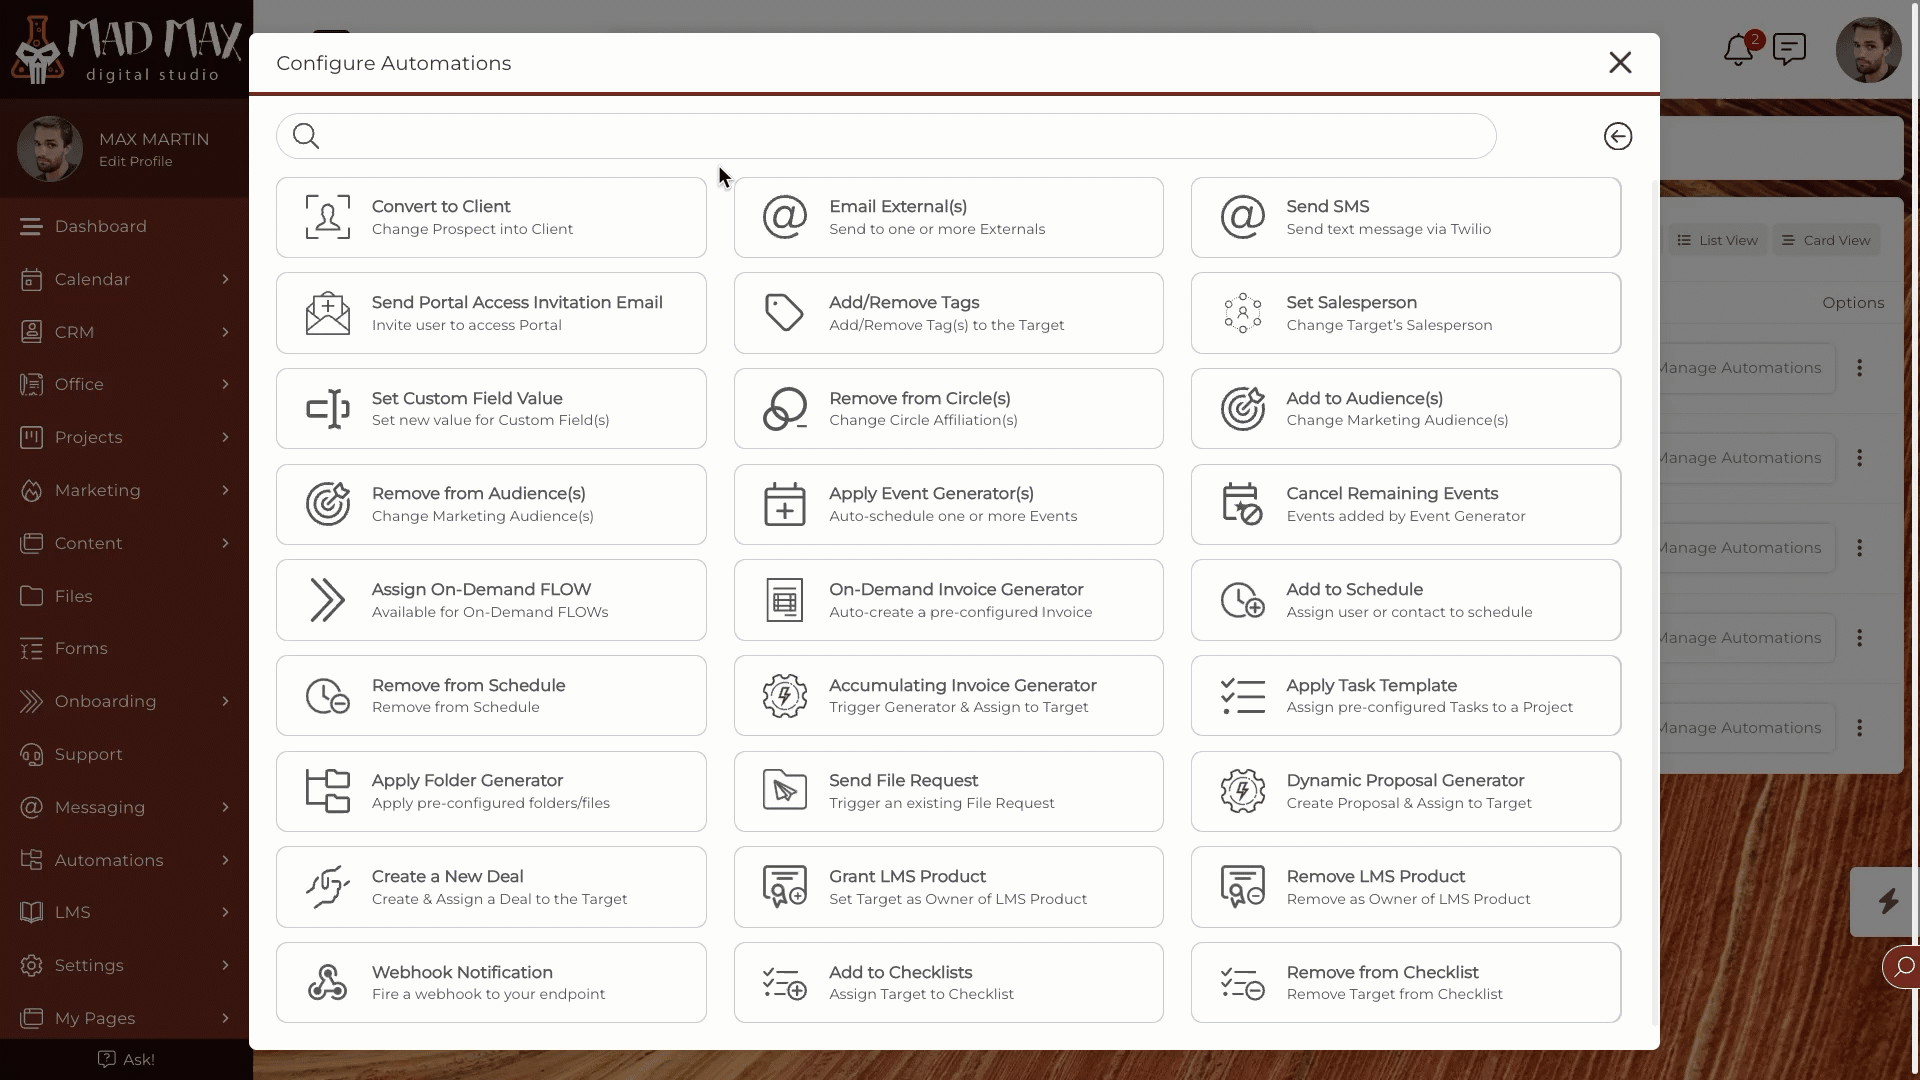1920x1080 pixels.
Task: Click the Remove from Audience(s) button
Action: [x=491, y=504]
